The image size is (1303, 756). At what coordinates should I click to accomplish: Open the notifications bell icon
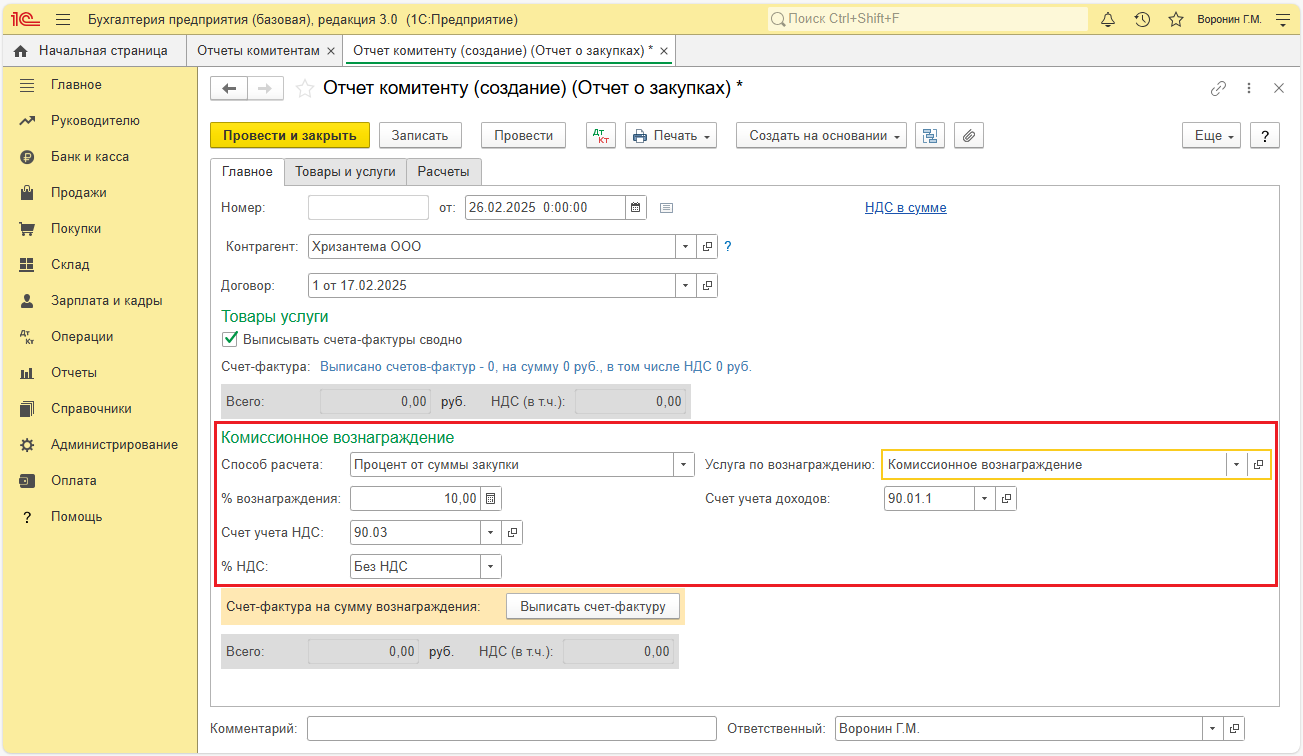[1108, 19]
